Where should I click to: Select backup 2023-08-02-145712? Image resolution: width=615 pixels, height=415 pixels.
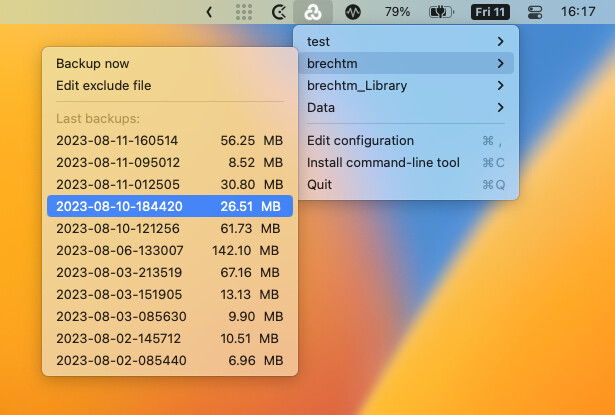pos(170,338)
